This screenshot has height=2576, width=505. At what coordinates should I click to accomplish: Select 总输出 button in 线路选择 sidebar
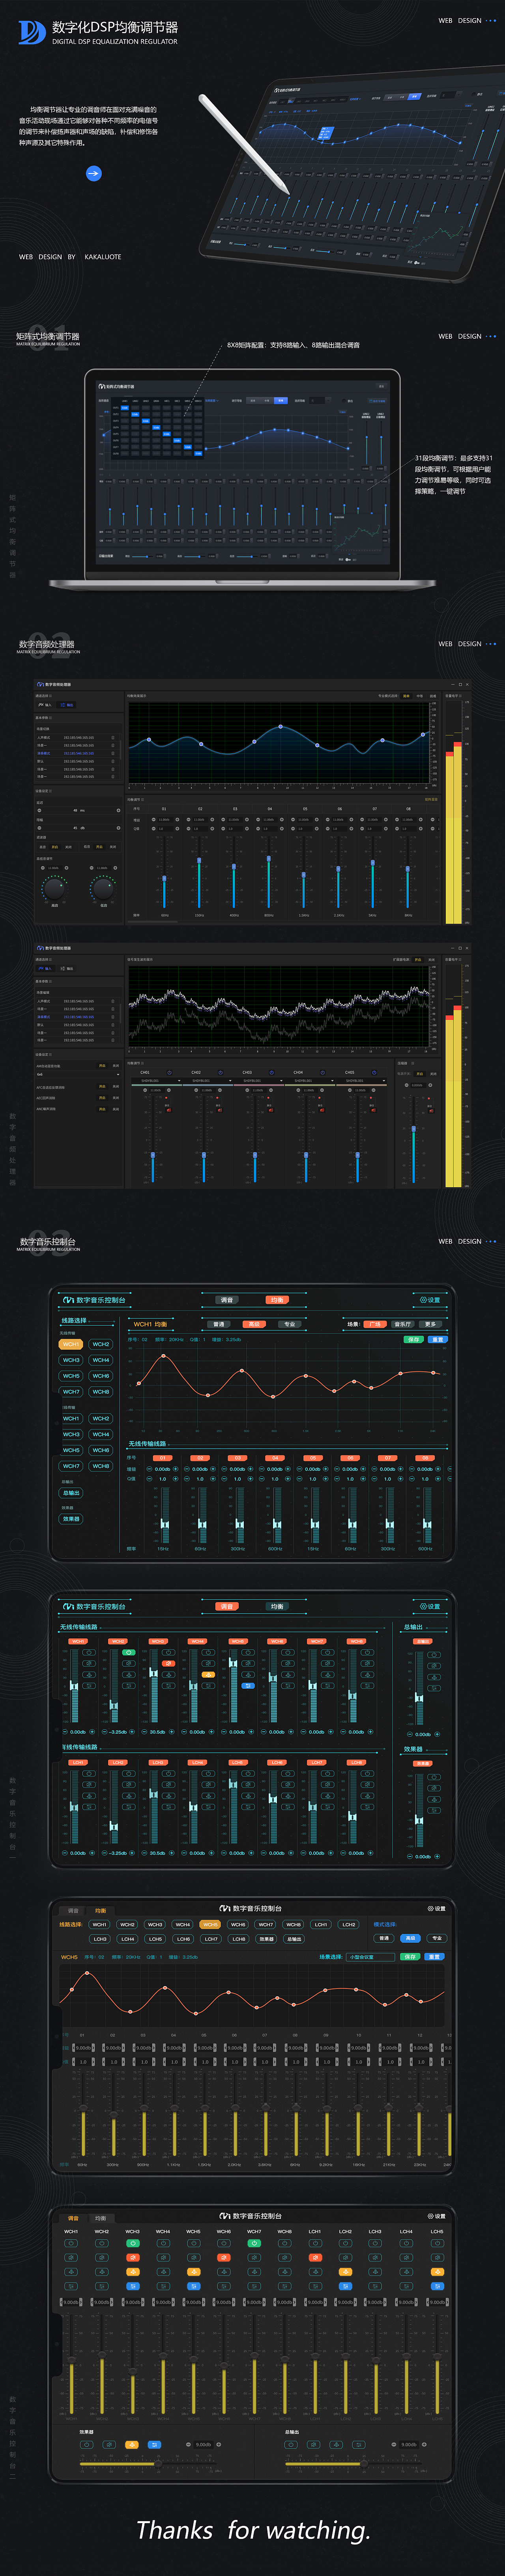[x=72, y=1493]
